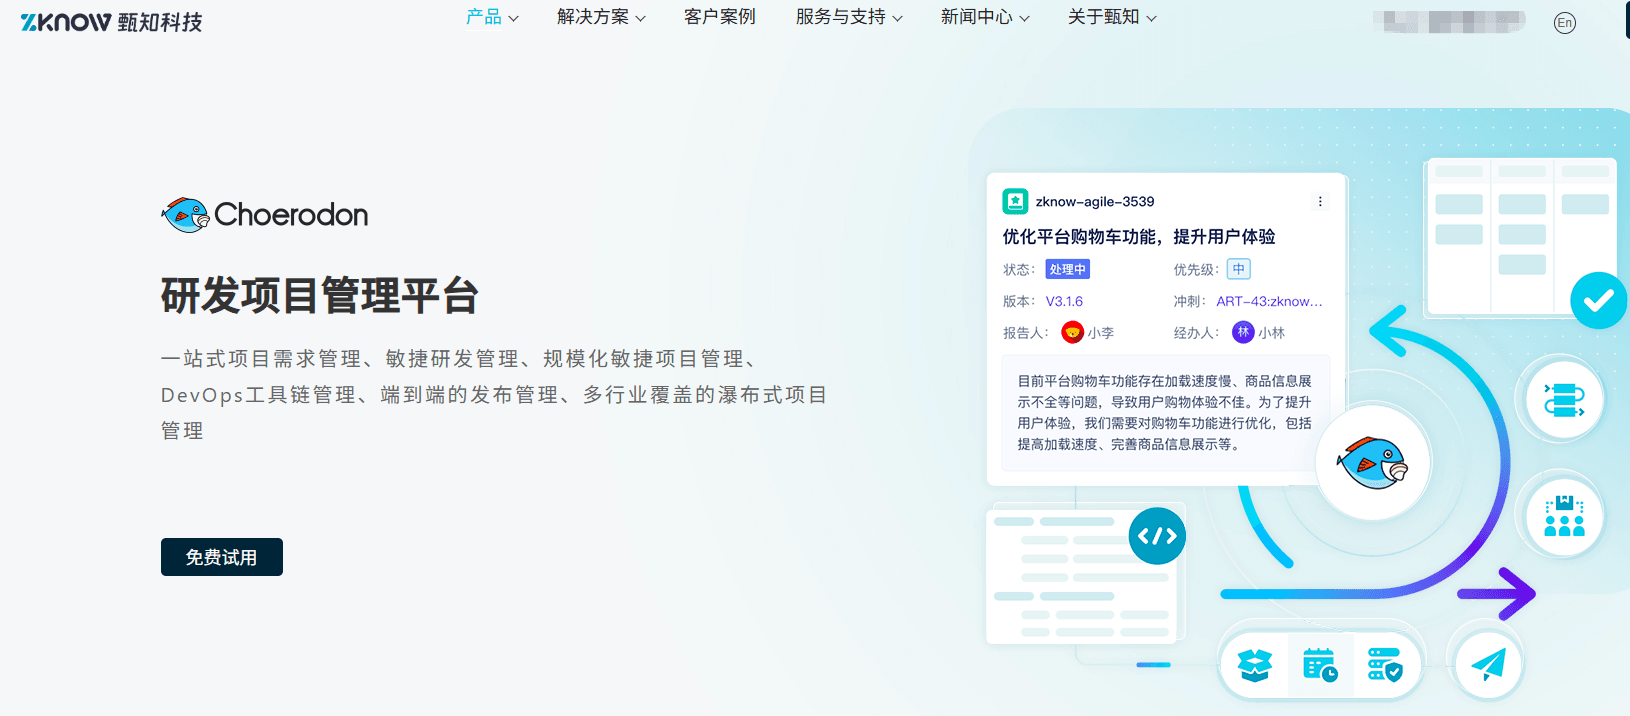Click the open box icon
This screenshot has height=716, width=1630.
tap(1255, 664)
